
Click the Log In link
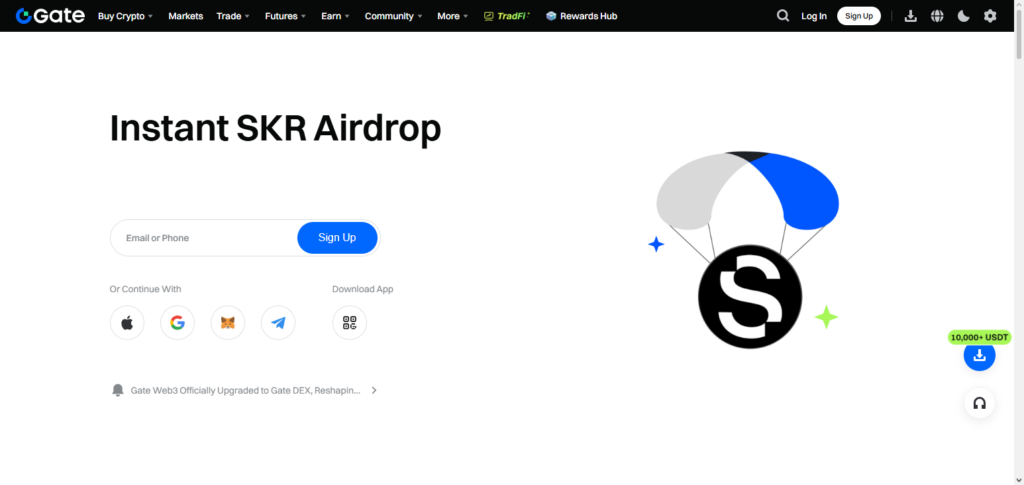click(814, 16)
